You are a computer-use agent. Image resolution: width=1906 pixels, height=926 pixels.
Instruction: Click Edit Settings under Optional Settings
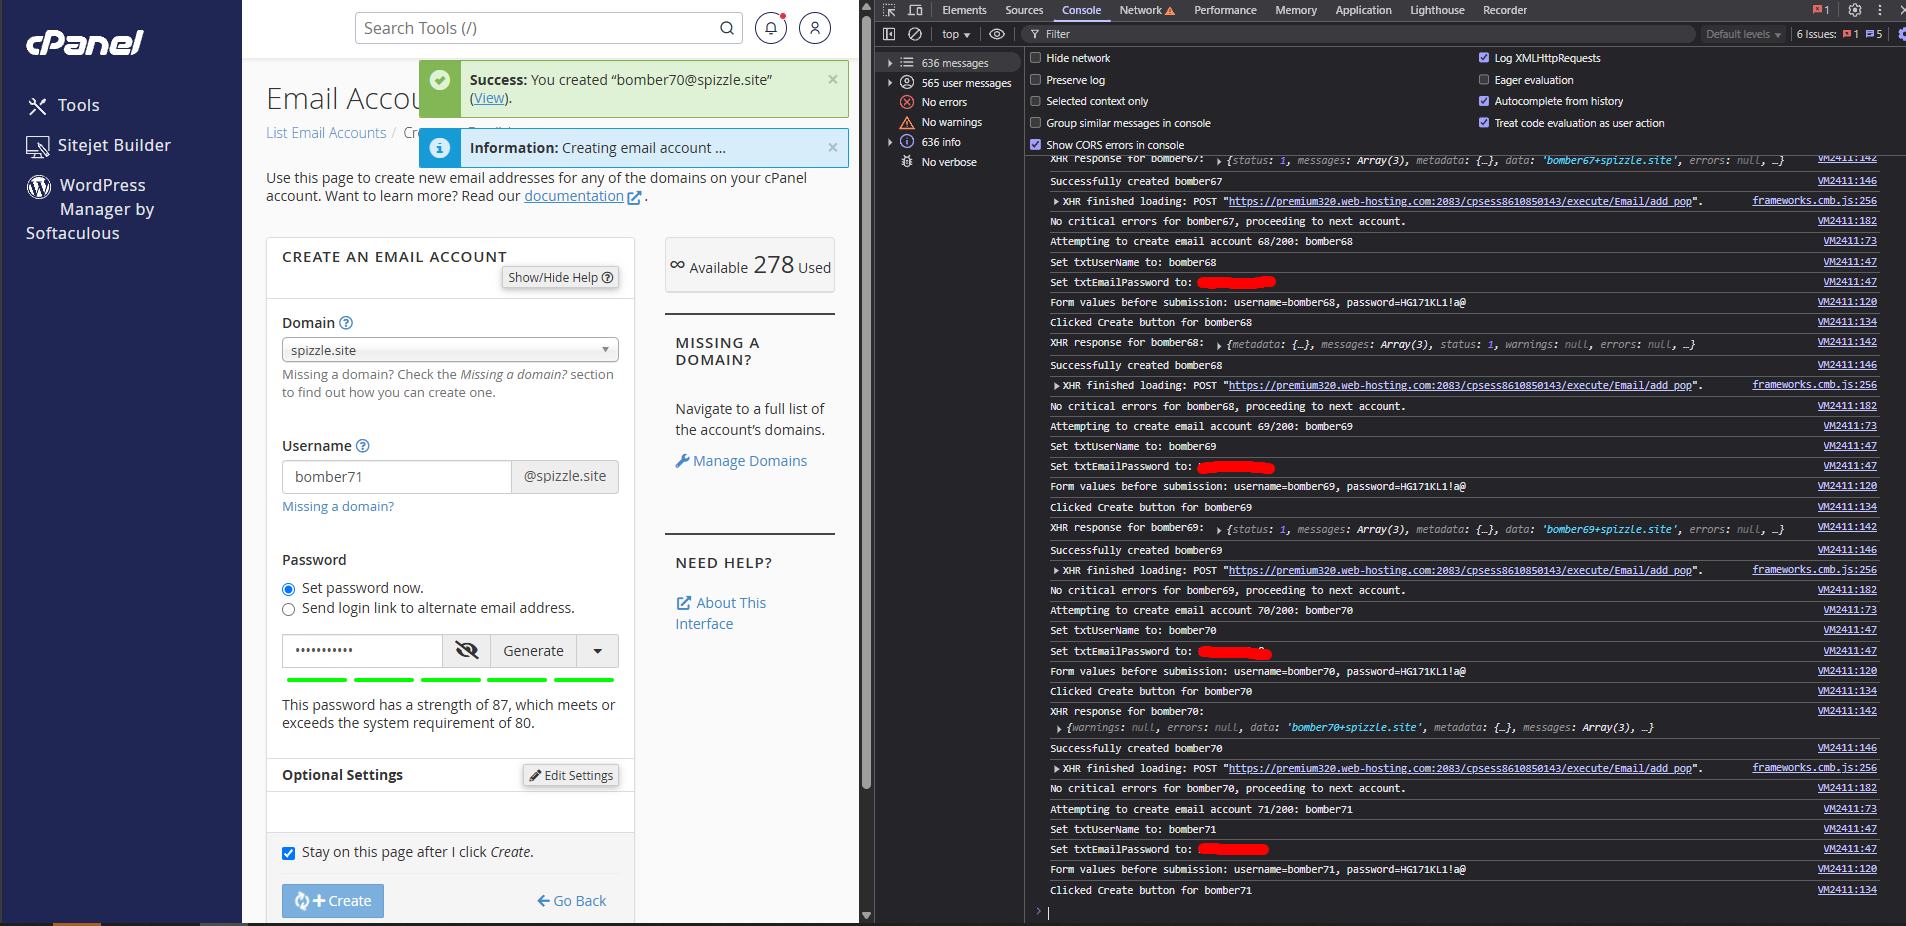coord(571,775)
